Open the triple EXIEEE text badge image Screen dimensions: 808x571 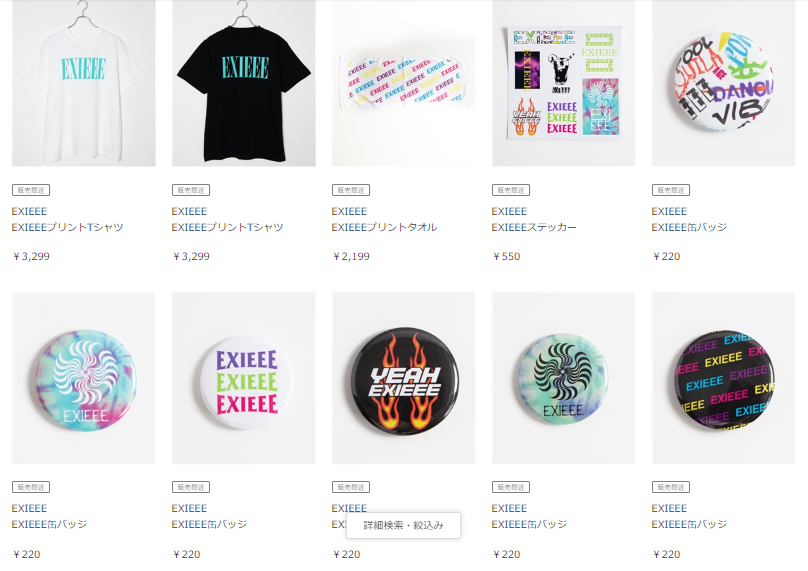pyautogui.click(x=244, y=378)
